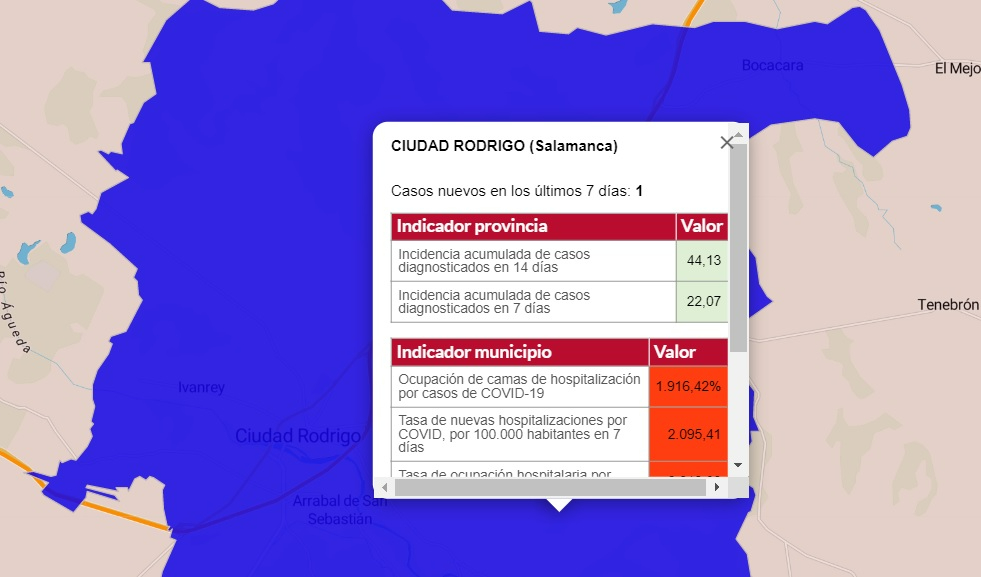981x577 pixels.
Task: Click the Indicador municipio table header
Action: pyautogui.click(x=471, y=352)
